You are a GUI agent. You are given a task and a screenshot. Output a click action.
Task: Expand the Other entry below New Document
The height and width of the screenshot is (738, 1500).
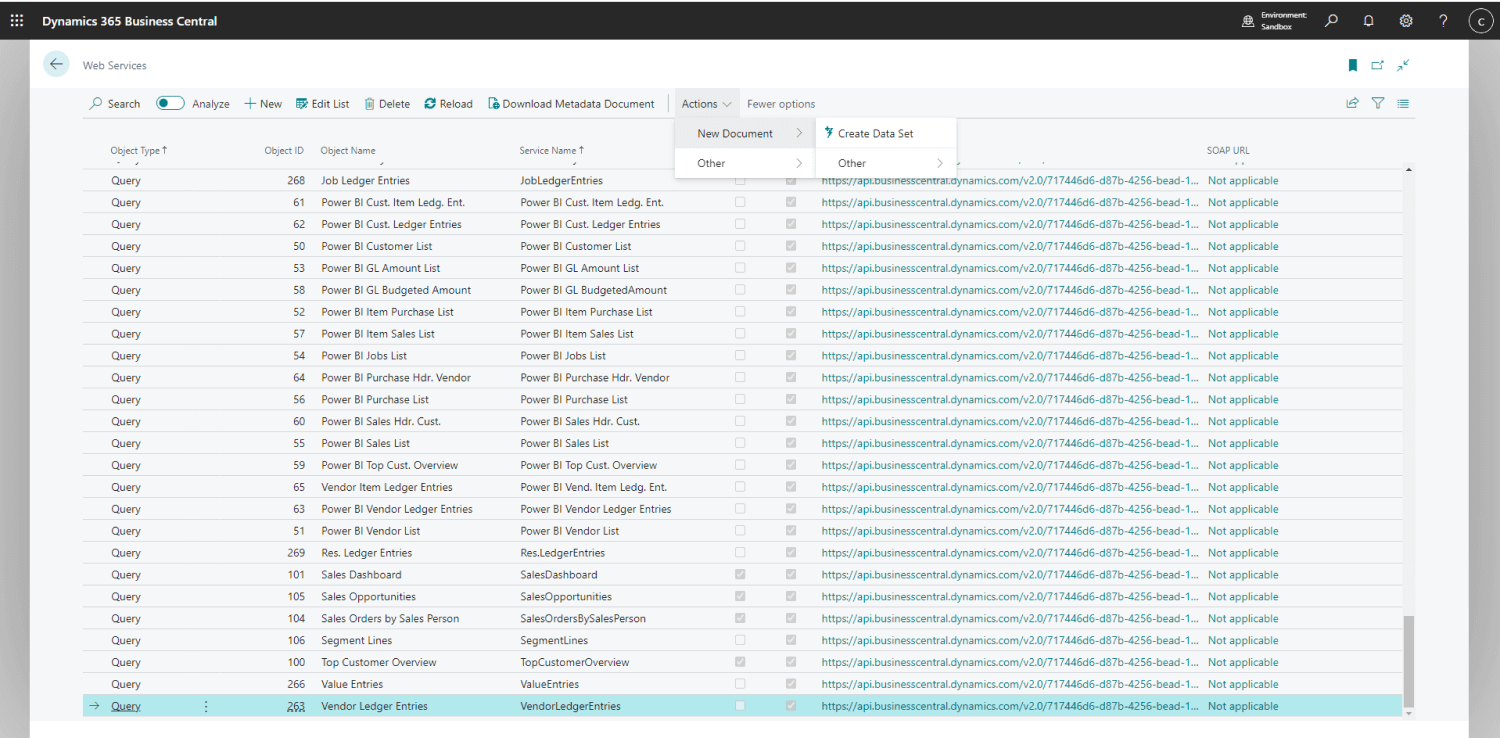click(745, 163)
